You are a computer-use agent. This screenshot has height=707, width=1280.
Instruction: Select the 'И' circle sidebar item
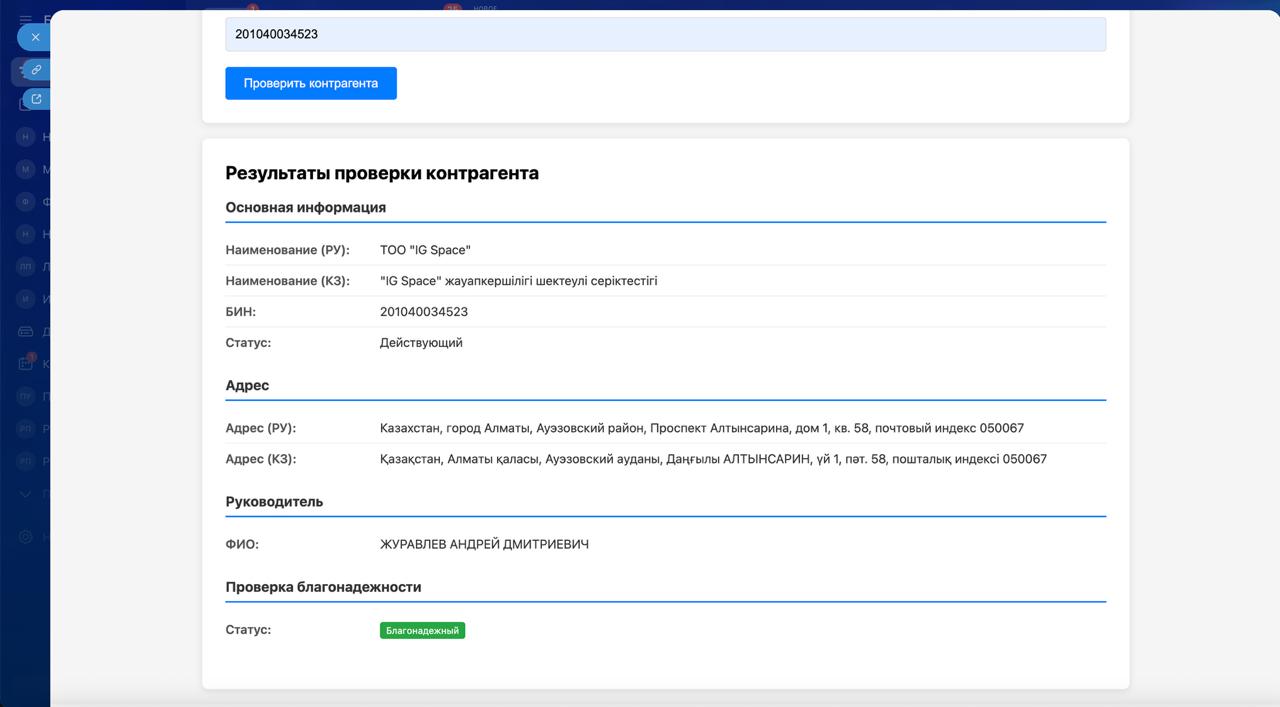pos(26,299)
